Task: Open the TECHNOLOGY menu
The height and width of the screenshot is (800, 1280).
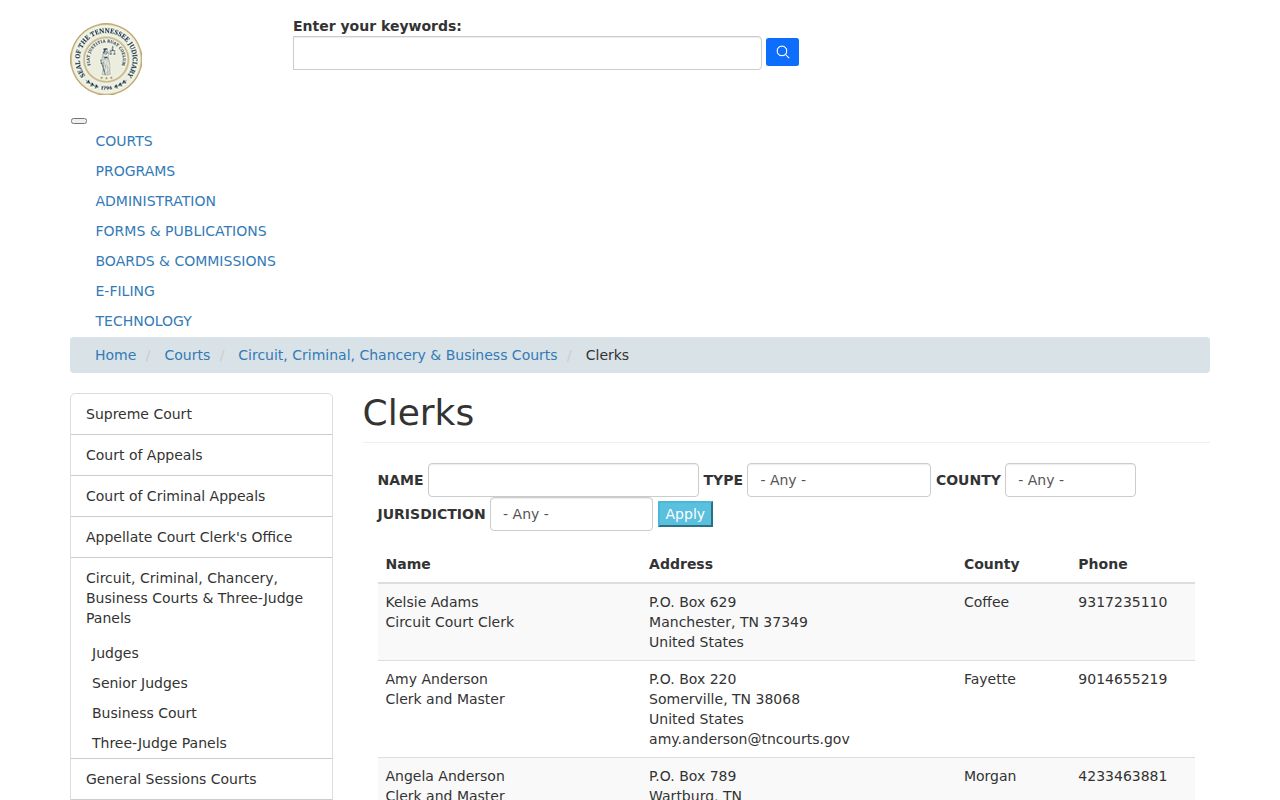Action: click(143, 321)
